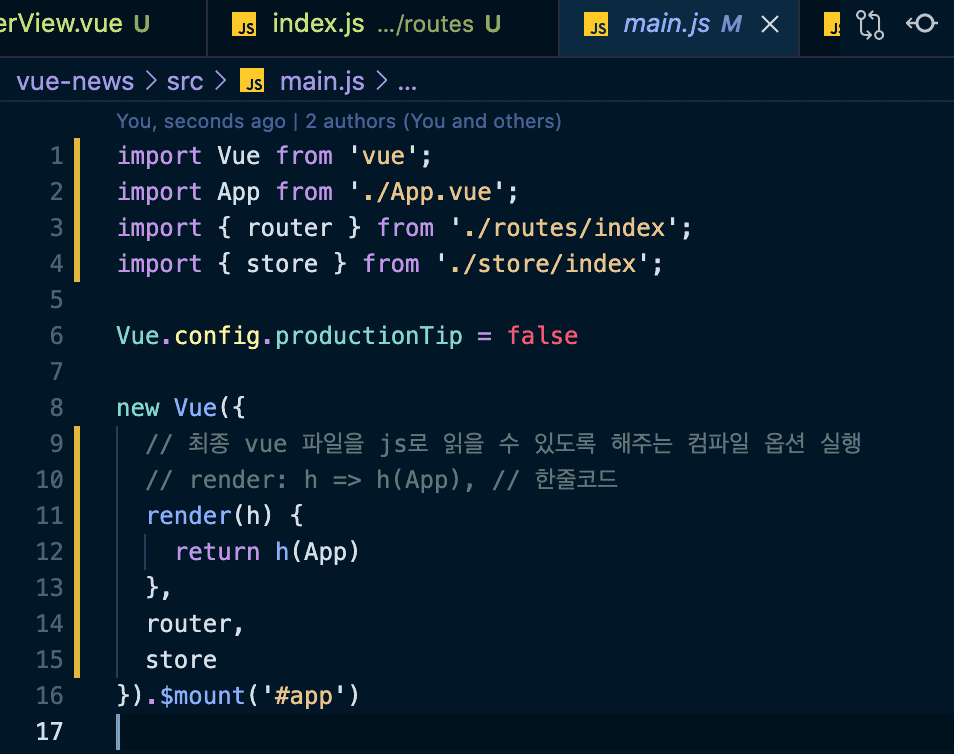Click the partially visible JS tab icon at right
Image resolution: width=954 pixels, height=754 pixels.
(832, 25)
